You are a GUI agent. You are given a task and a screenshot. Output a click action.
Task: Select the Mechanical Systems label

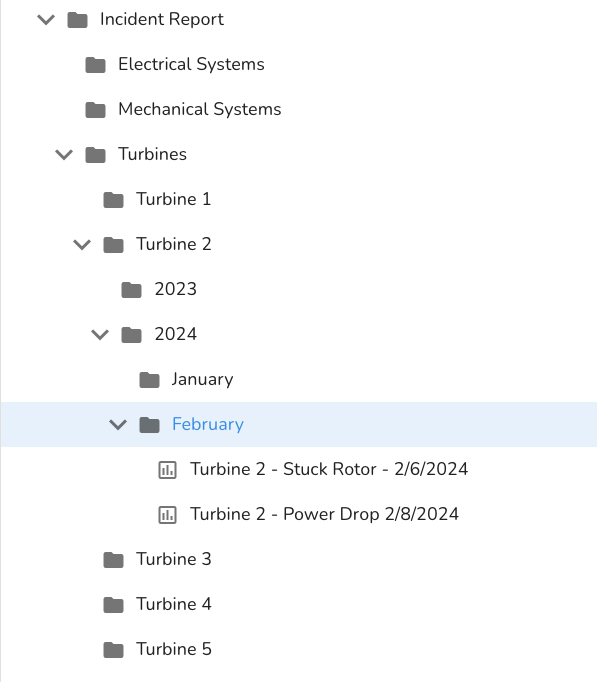click(x=200, y=109)
